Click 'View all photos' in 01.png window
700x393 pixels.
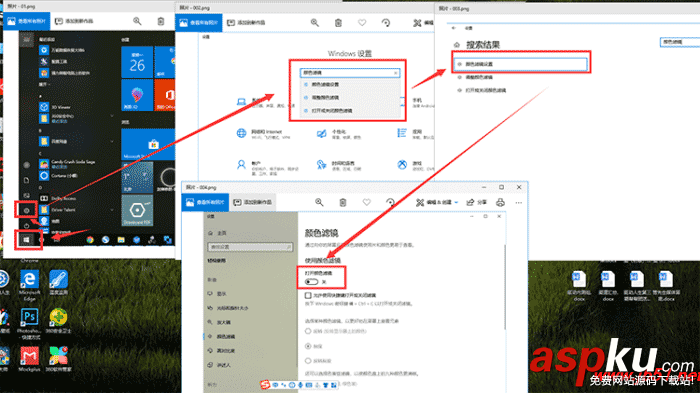click(x=27, y=21)
